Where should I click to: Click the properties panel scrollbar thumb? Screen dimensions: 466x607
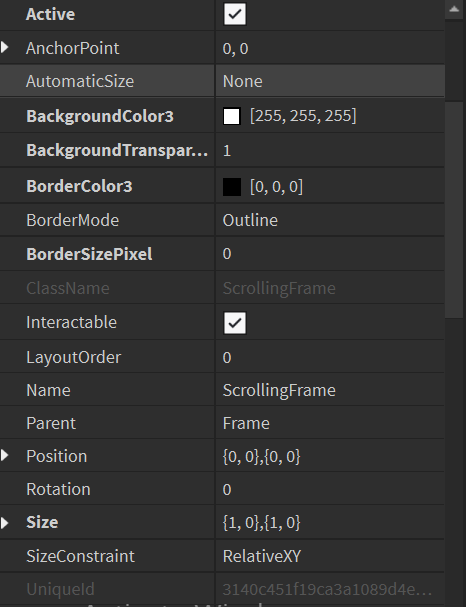coord(455,209)
